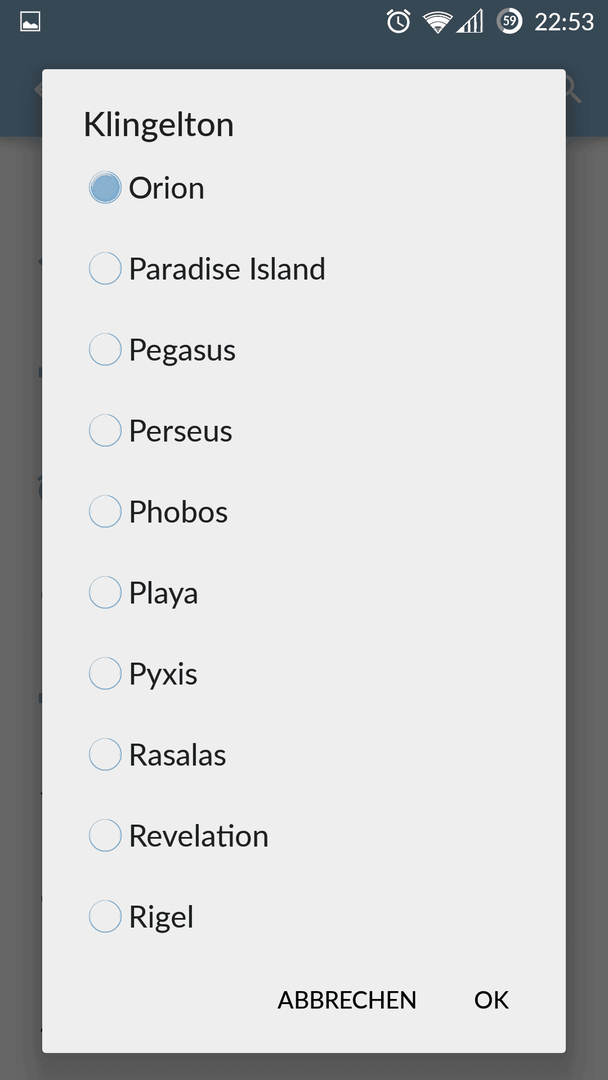Tap the ABBRECHEN button to cancel

tap(347, 1000)
